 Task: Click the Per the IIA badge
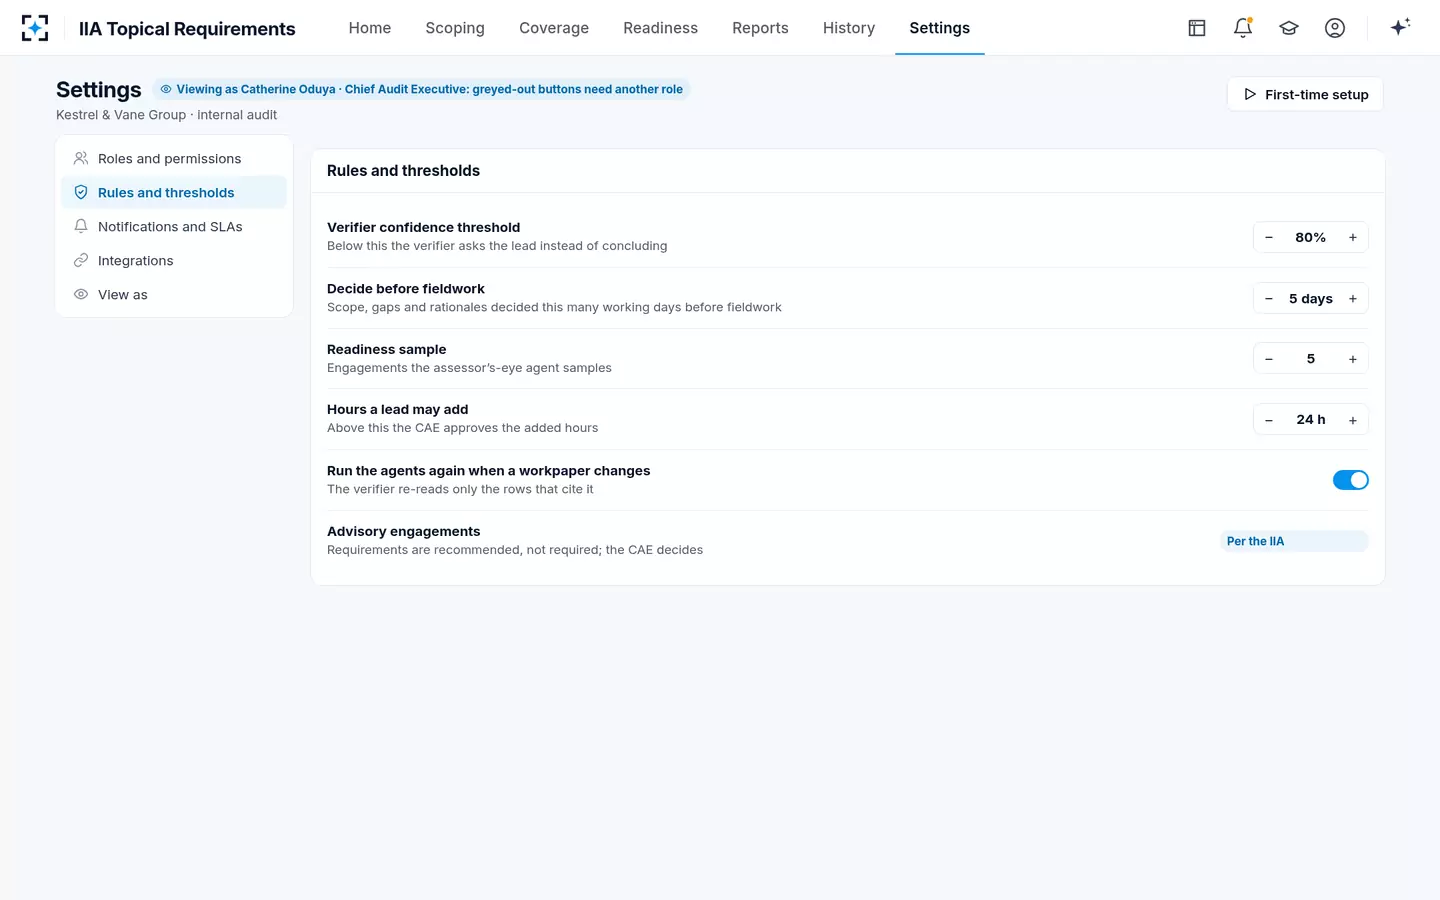tap(1293, 541)
